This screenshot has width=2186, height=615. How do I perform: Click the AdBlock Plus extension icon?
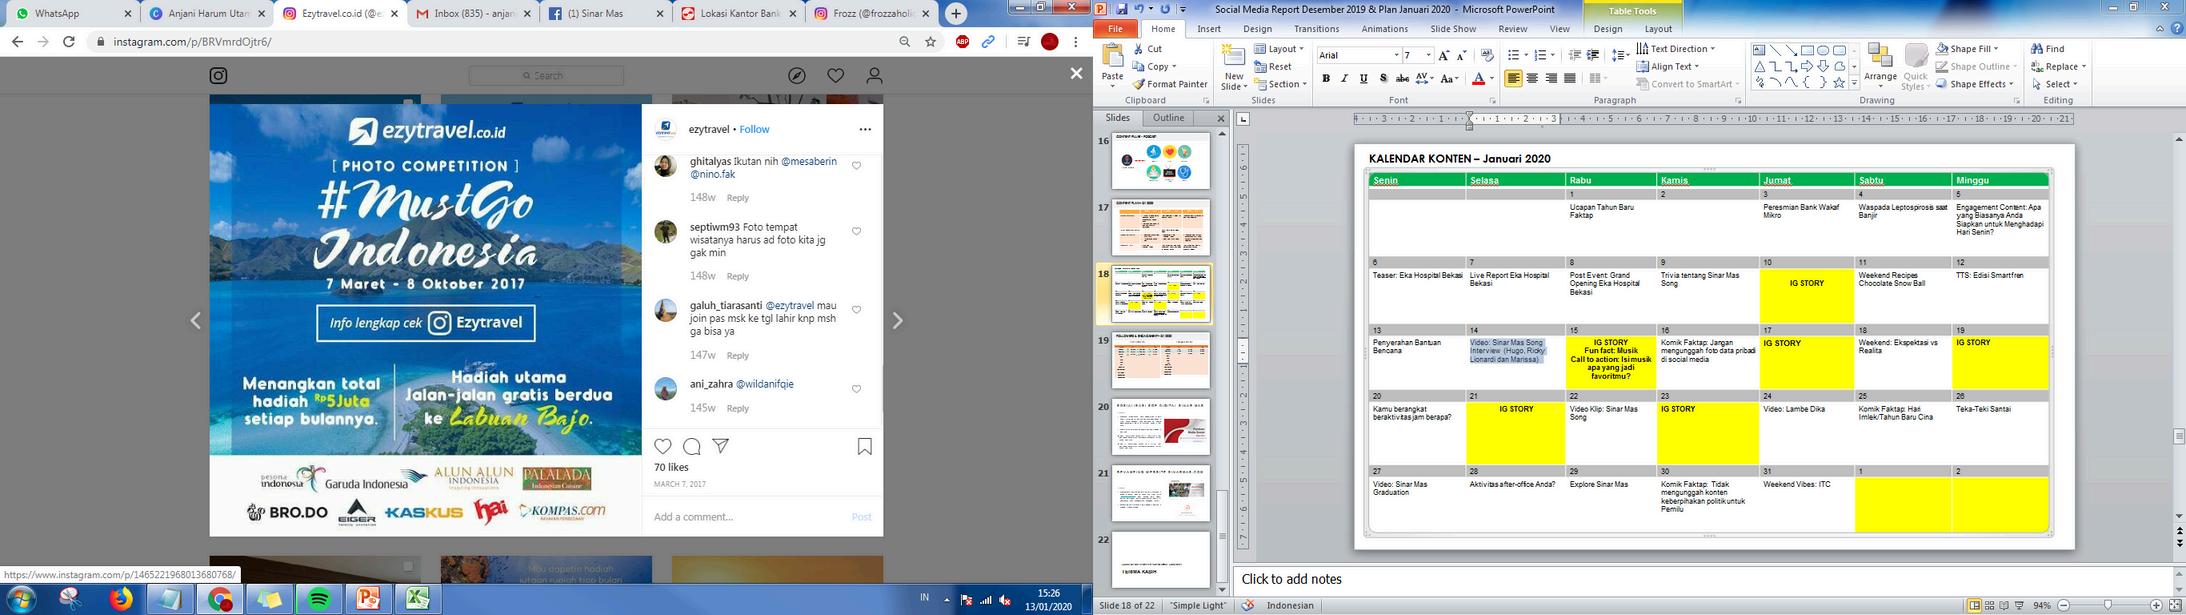962,42
